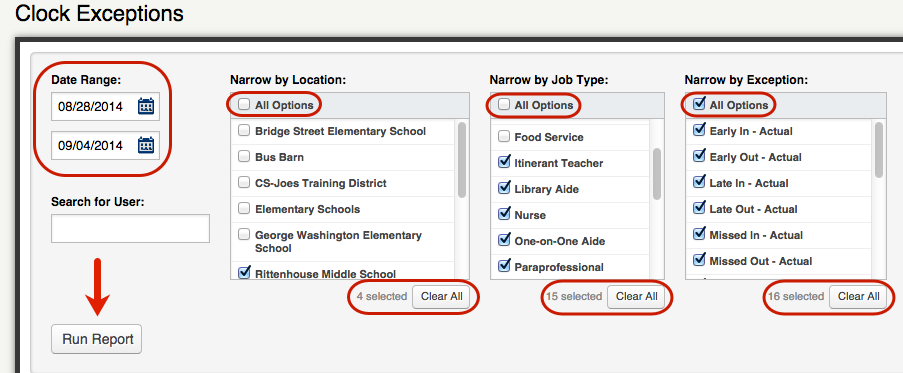
Task: Click the Location list scrollbar
Action: 462,200
